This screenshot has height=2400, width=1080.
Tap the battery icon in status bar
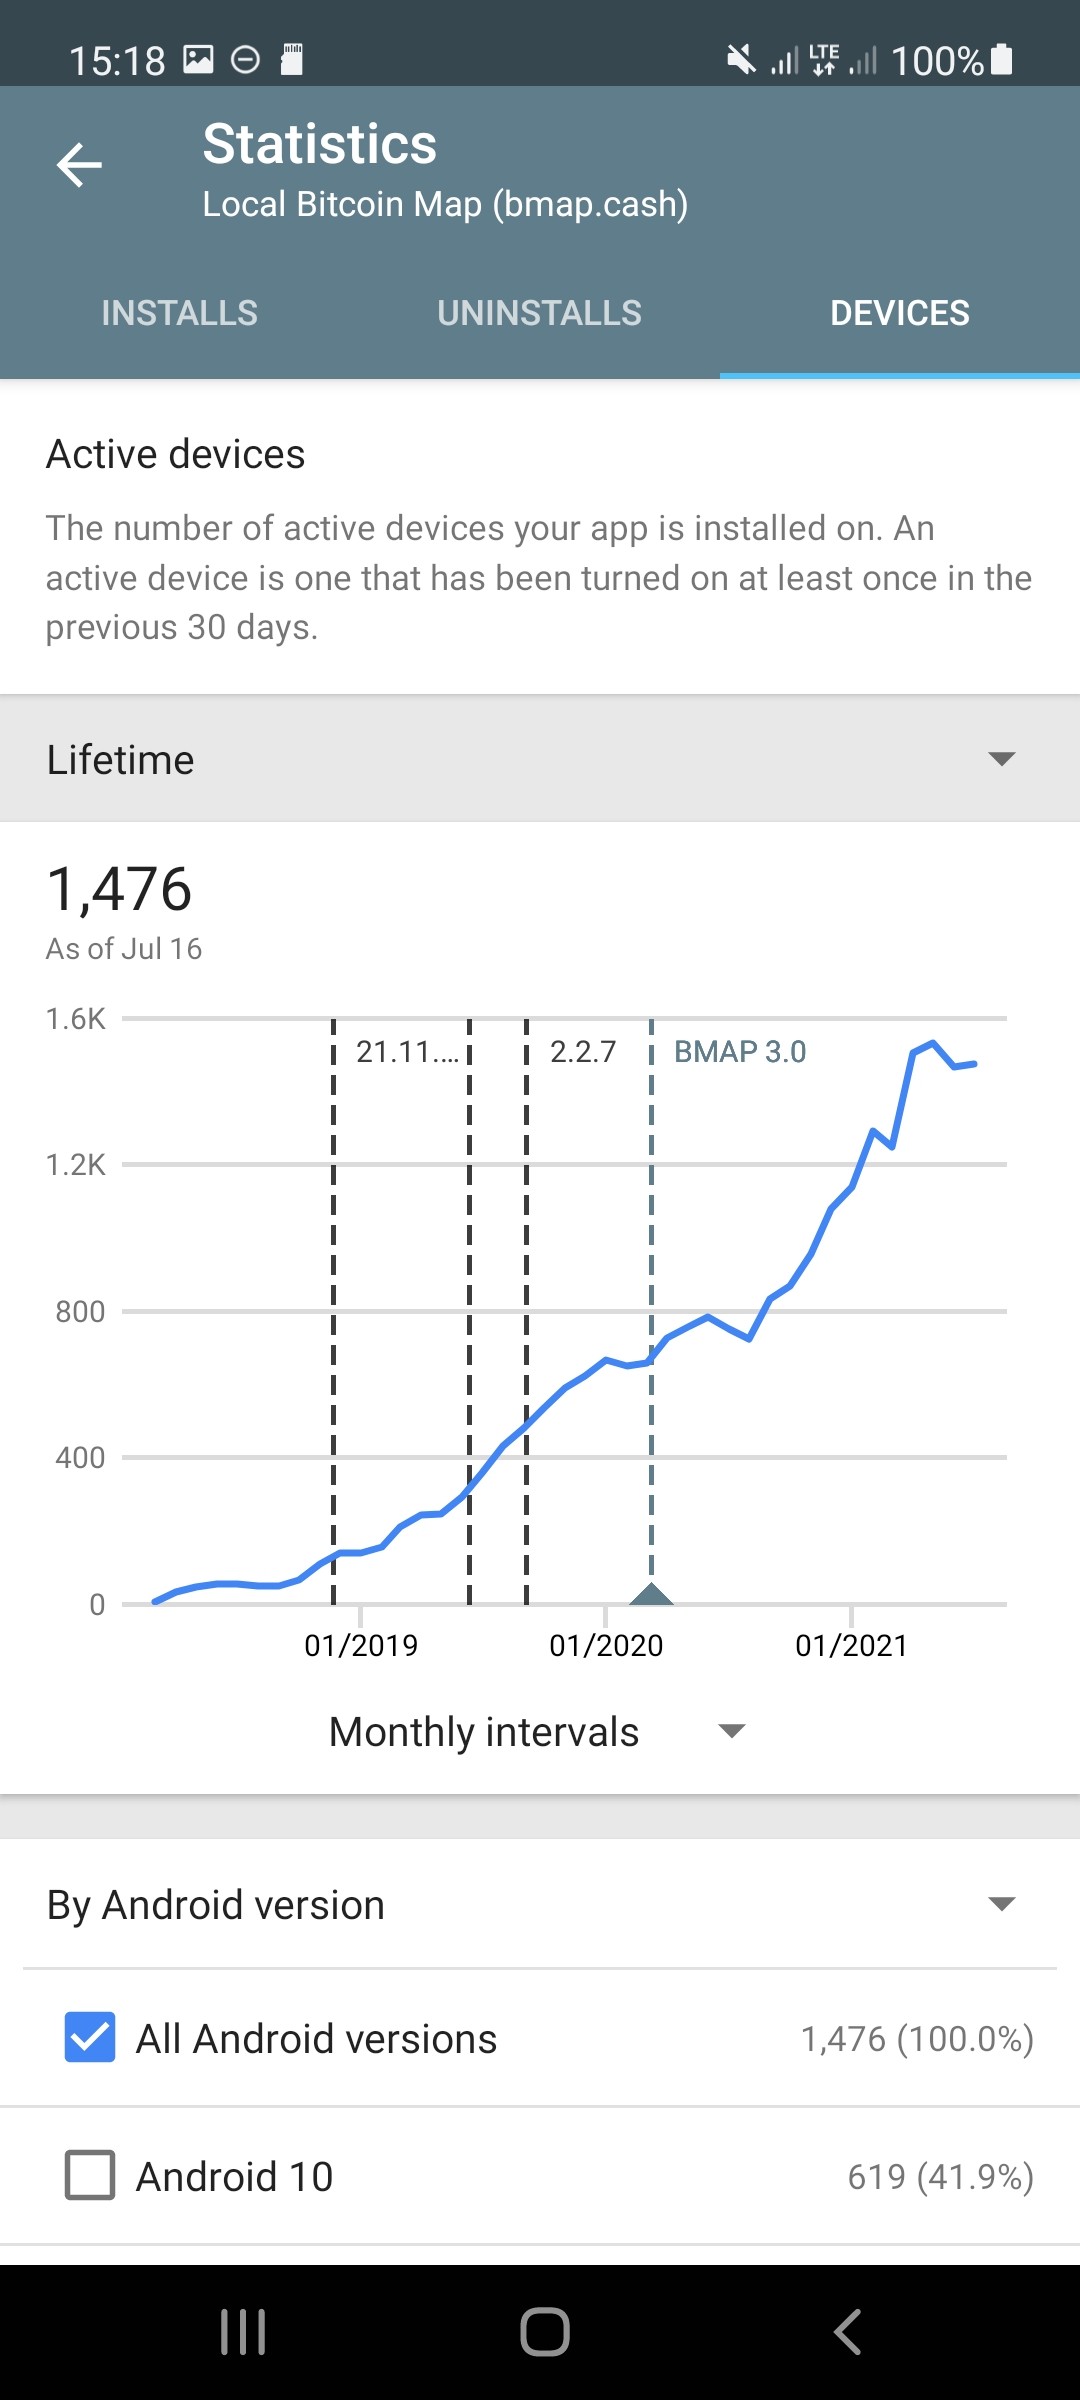tap(1001, 60)
